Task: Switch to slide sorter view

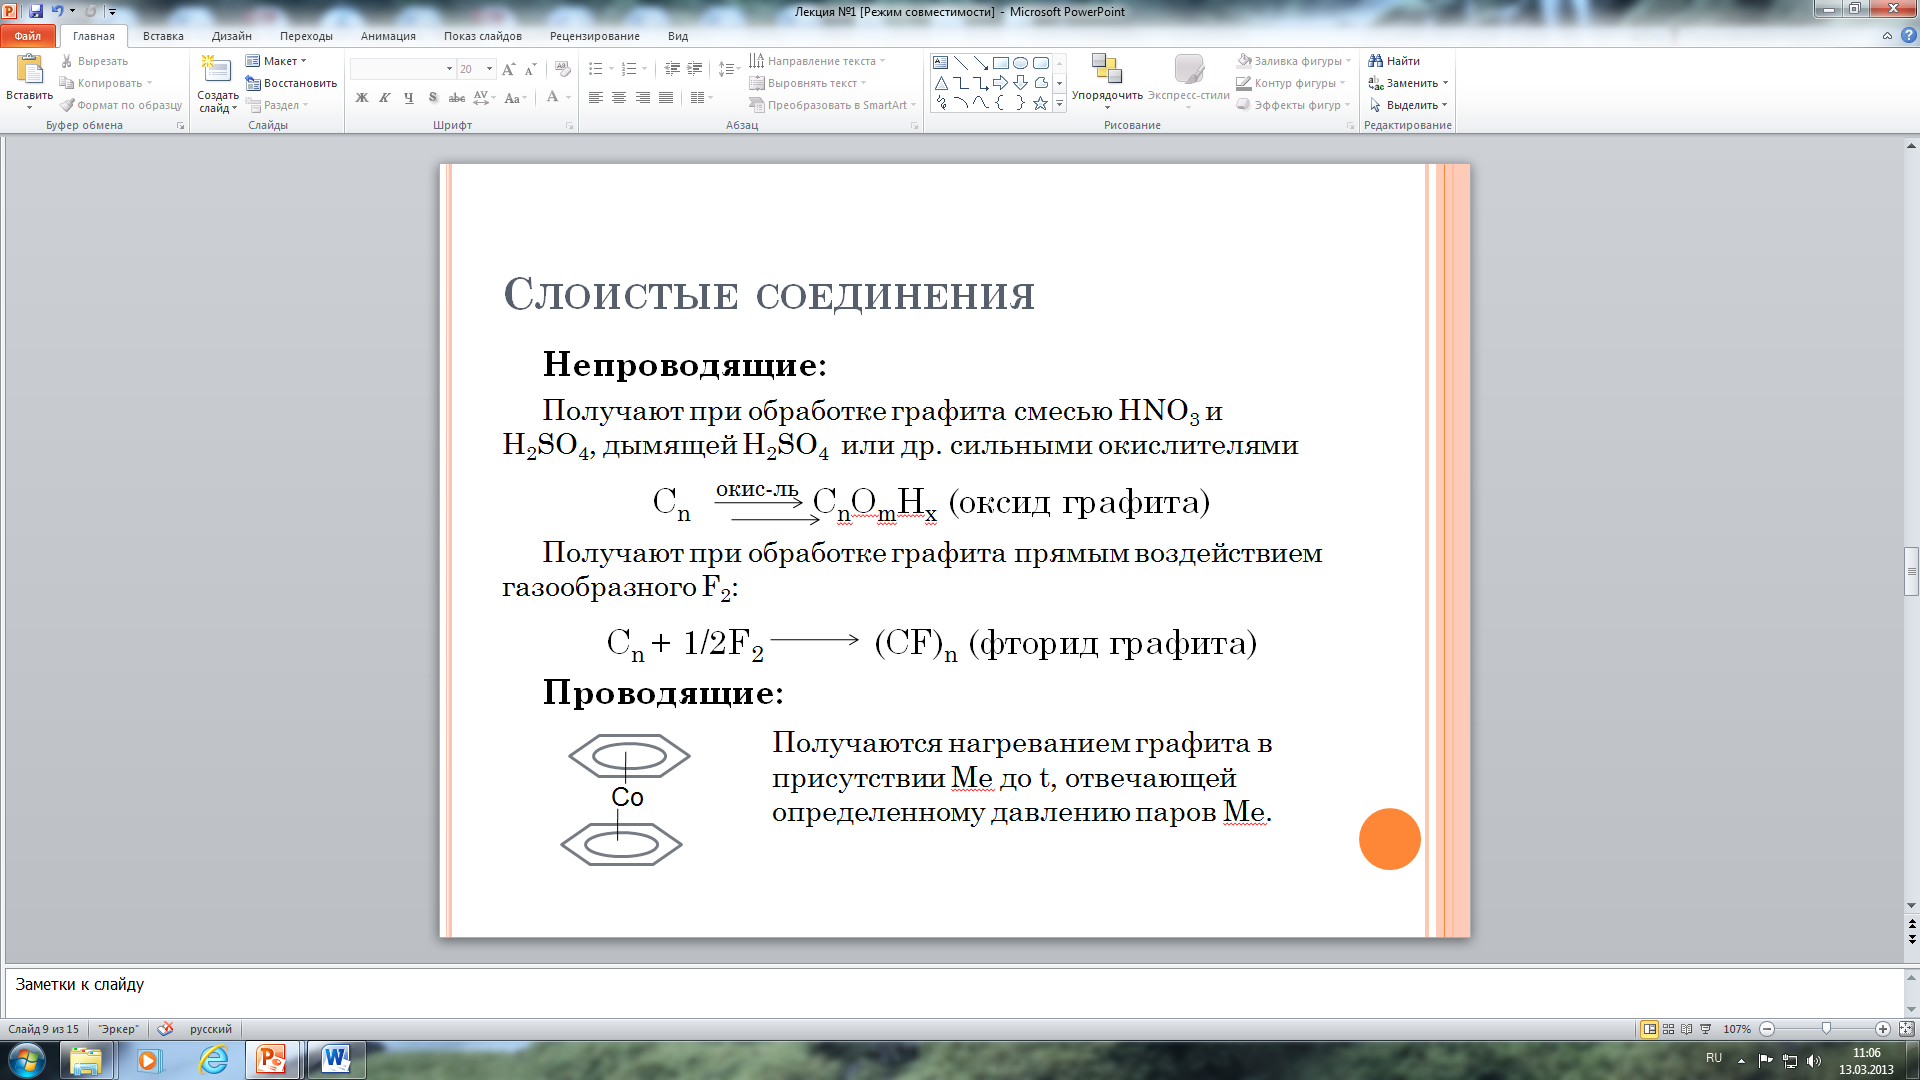Action: tap(1668, 1029)
